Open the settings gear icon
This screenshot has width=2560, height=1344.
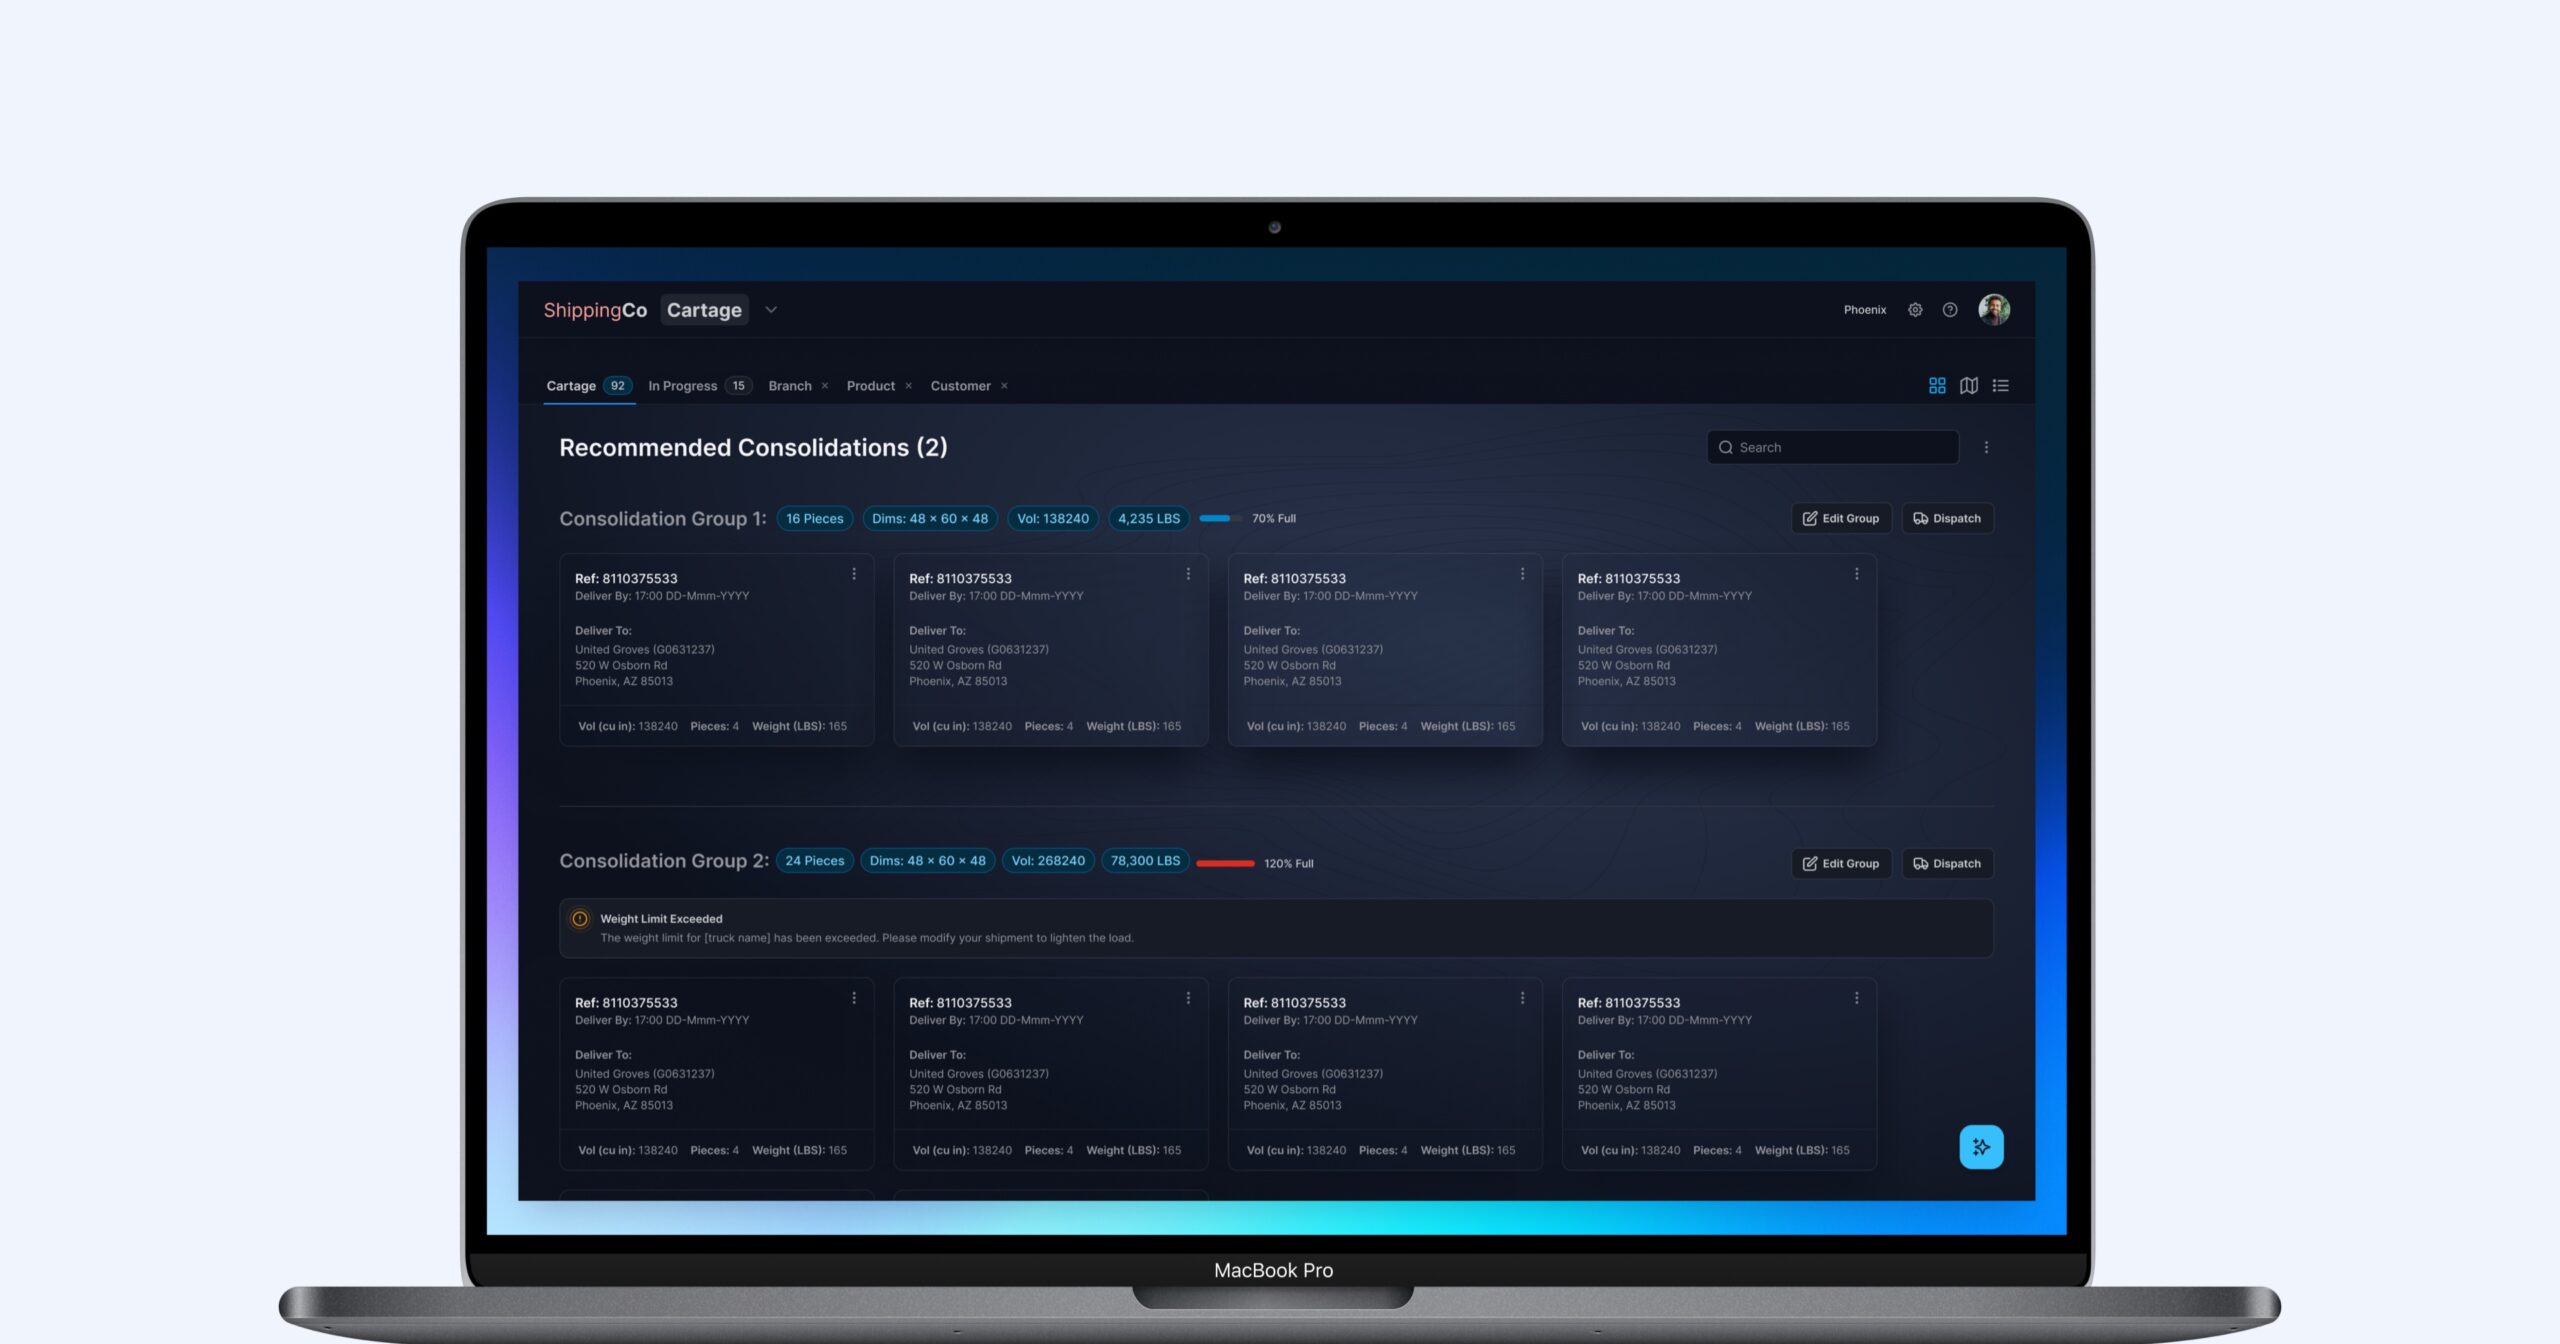tap(1914, 310)
